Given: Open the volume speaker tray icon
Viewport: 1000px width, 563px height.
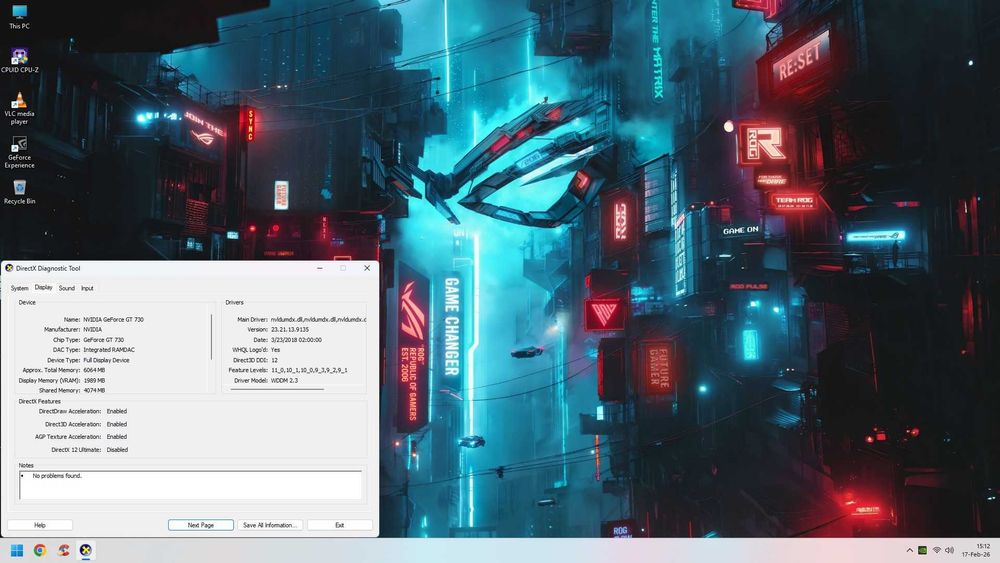Looking at the screenshot, I should (x=950, y=550).
